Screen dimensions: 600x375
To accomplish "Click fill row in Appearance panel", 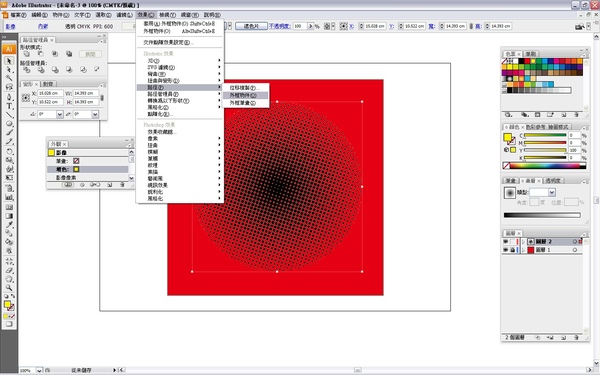I will pyautogui.click(x=88, y=169).
